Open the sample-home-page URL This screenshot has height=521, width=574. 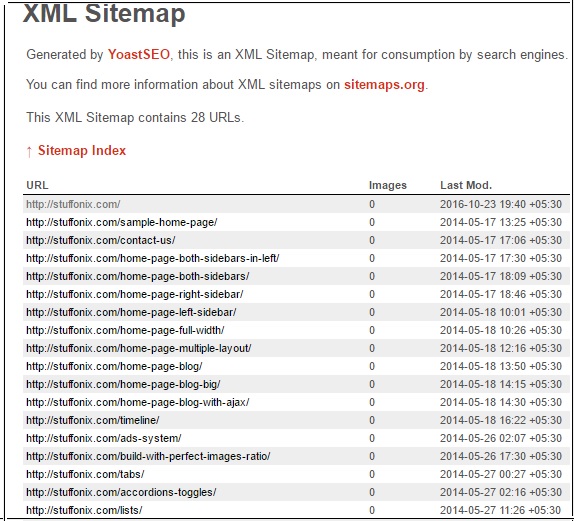(x=122, y=222)
